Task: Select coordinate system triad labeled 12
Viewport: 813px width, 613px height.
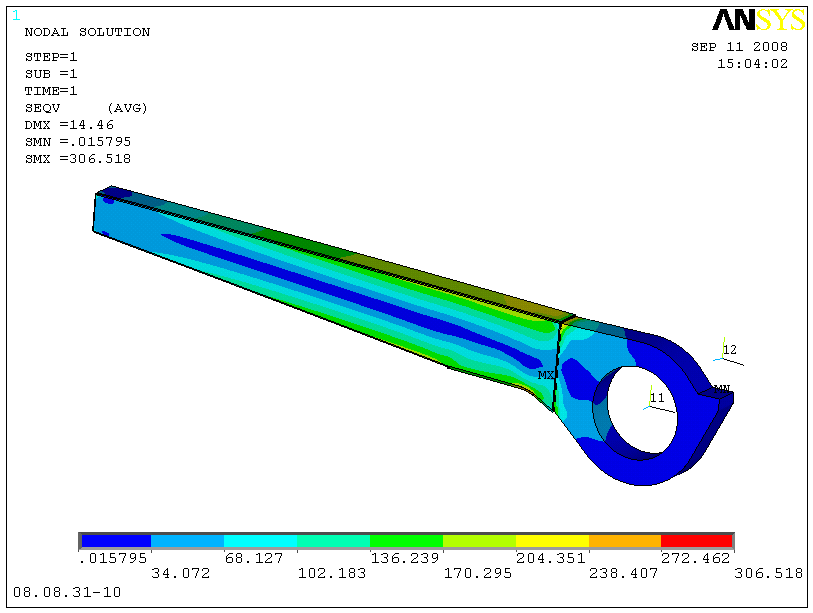Action: 725,351
